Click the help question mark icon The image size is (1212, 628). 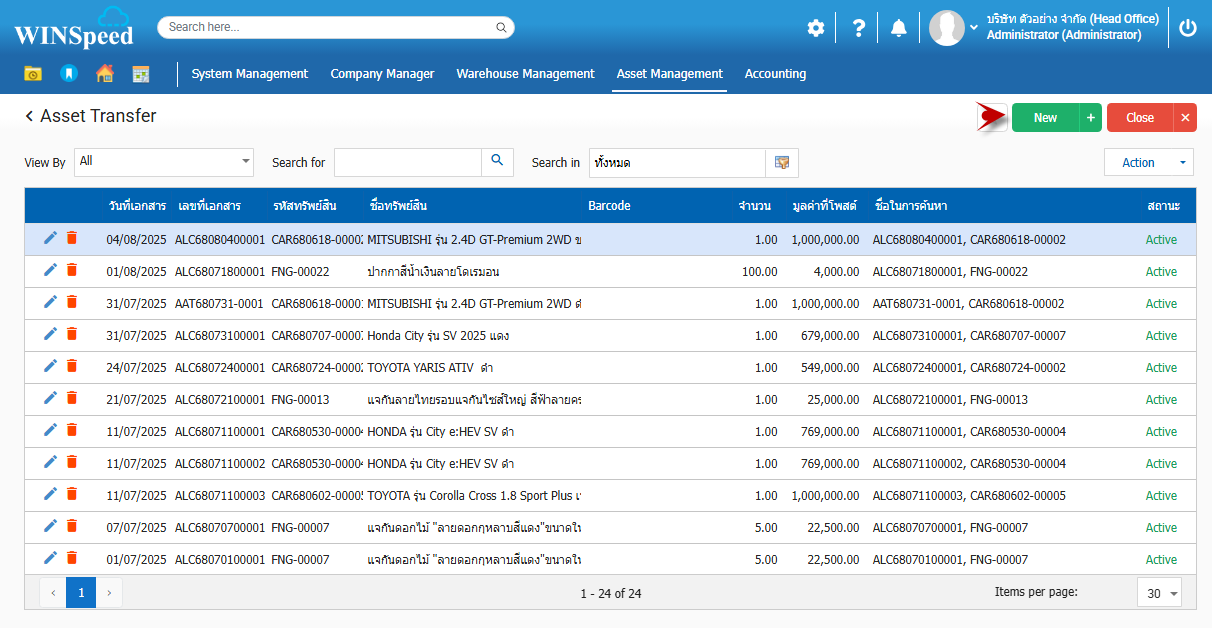(858, 28)
